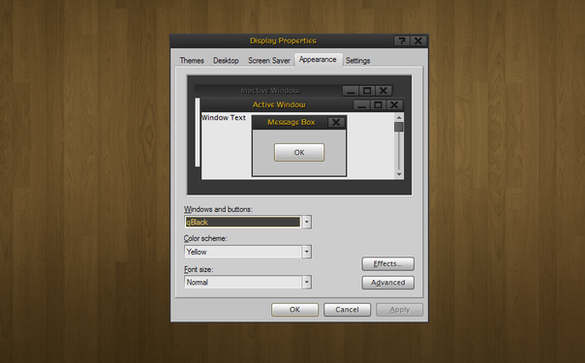Switch to the Themes tab
This screenshot has width=585, height=363.
192,60
